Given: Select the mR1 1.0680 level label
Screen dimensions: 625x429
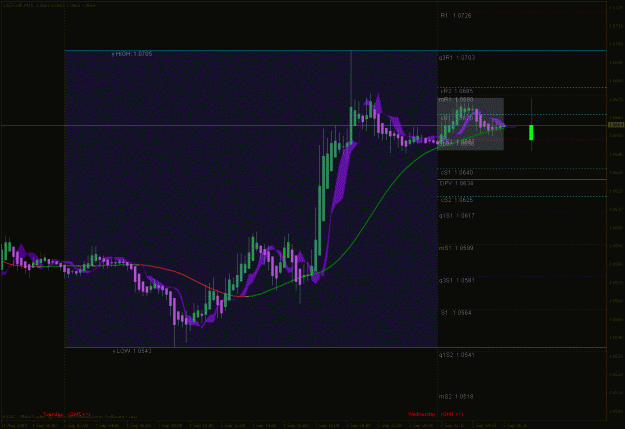Looking at the screenshot, I should tap(456, 99).
